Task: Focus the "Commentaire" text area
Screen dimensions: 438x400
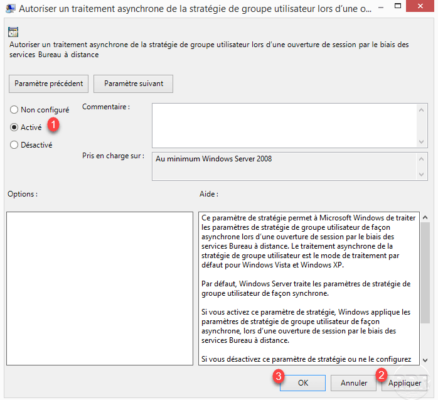Action: tap(285, 125)
